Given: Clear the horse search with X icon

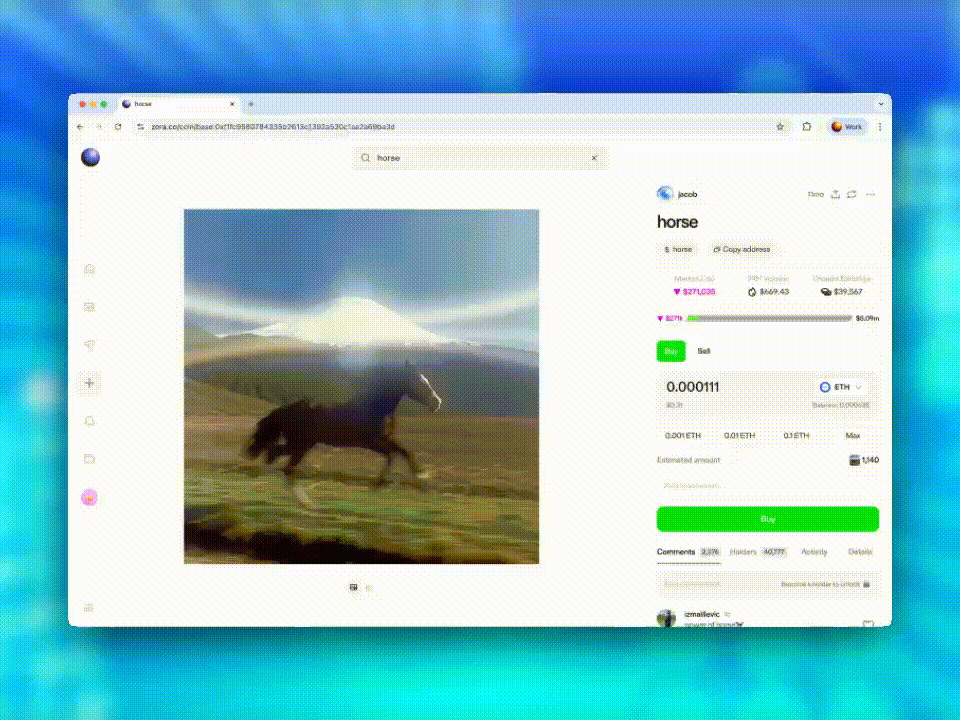Looking at the screenshot, I should click(x=594, y=158).
